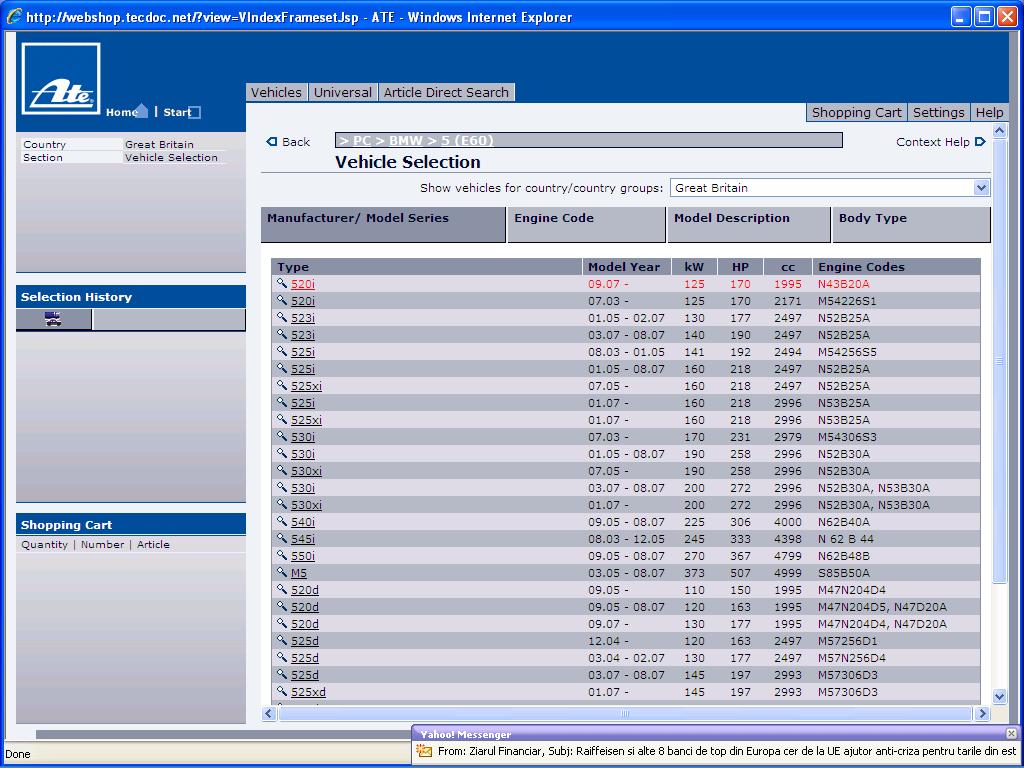Click the horizontal scroll right arrow
This screenshot has height=768, width=1024.
coord(982,714)
